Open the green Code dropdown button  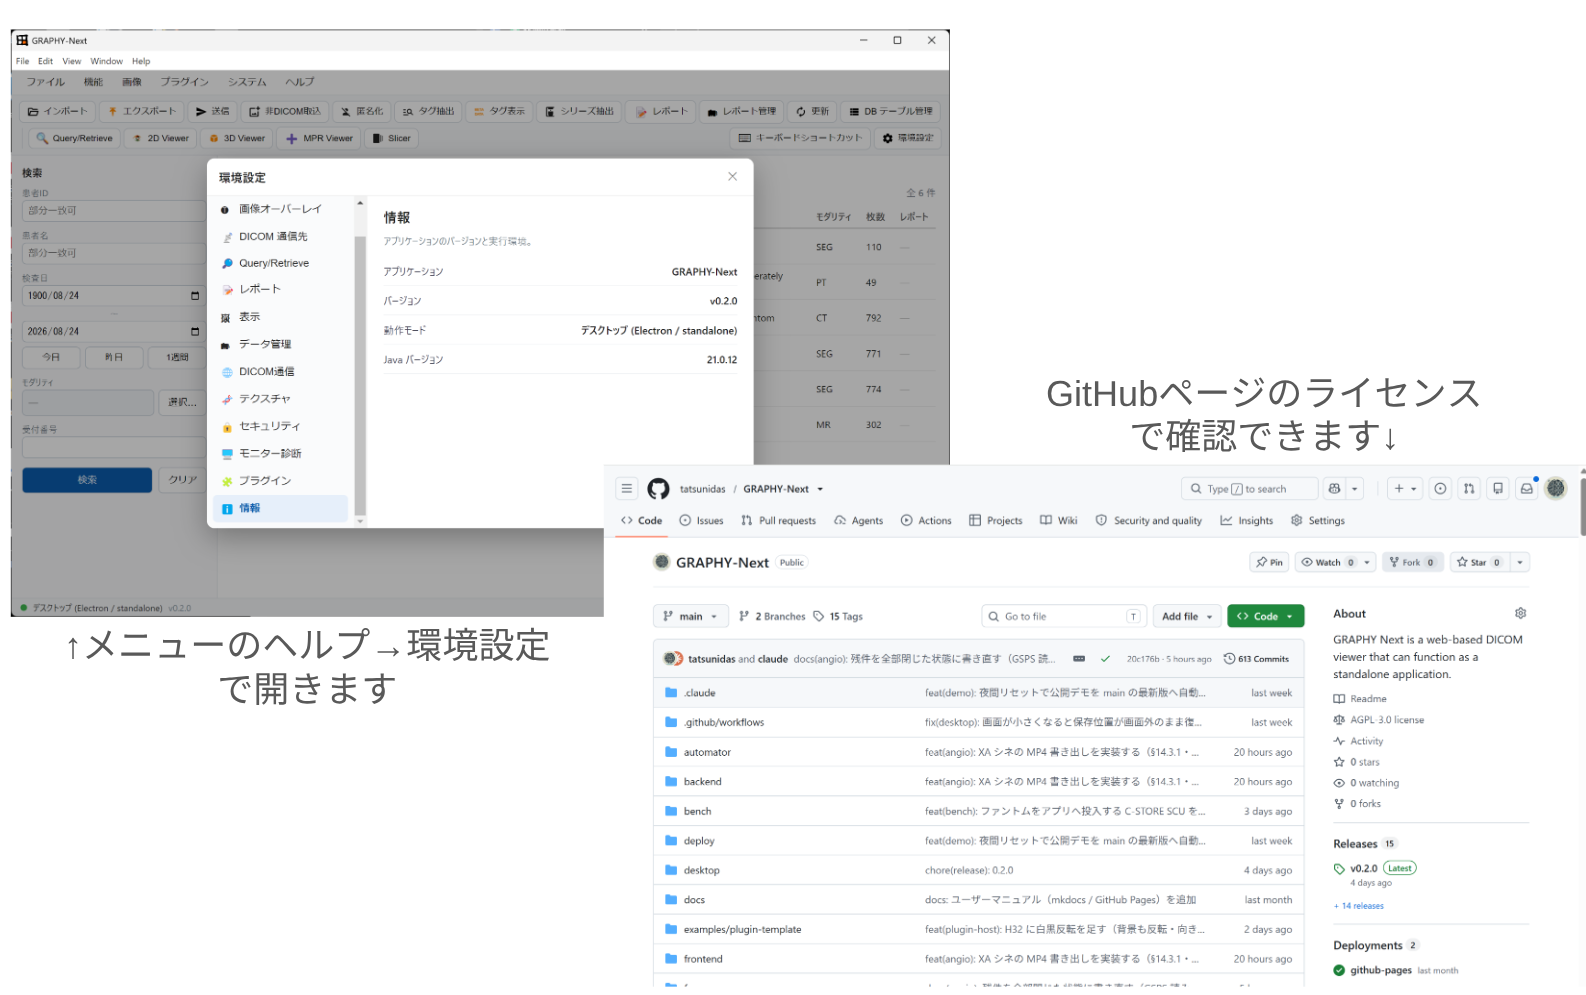(x=1266, y=616)
